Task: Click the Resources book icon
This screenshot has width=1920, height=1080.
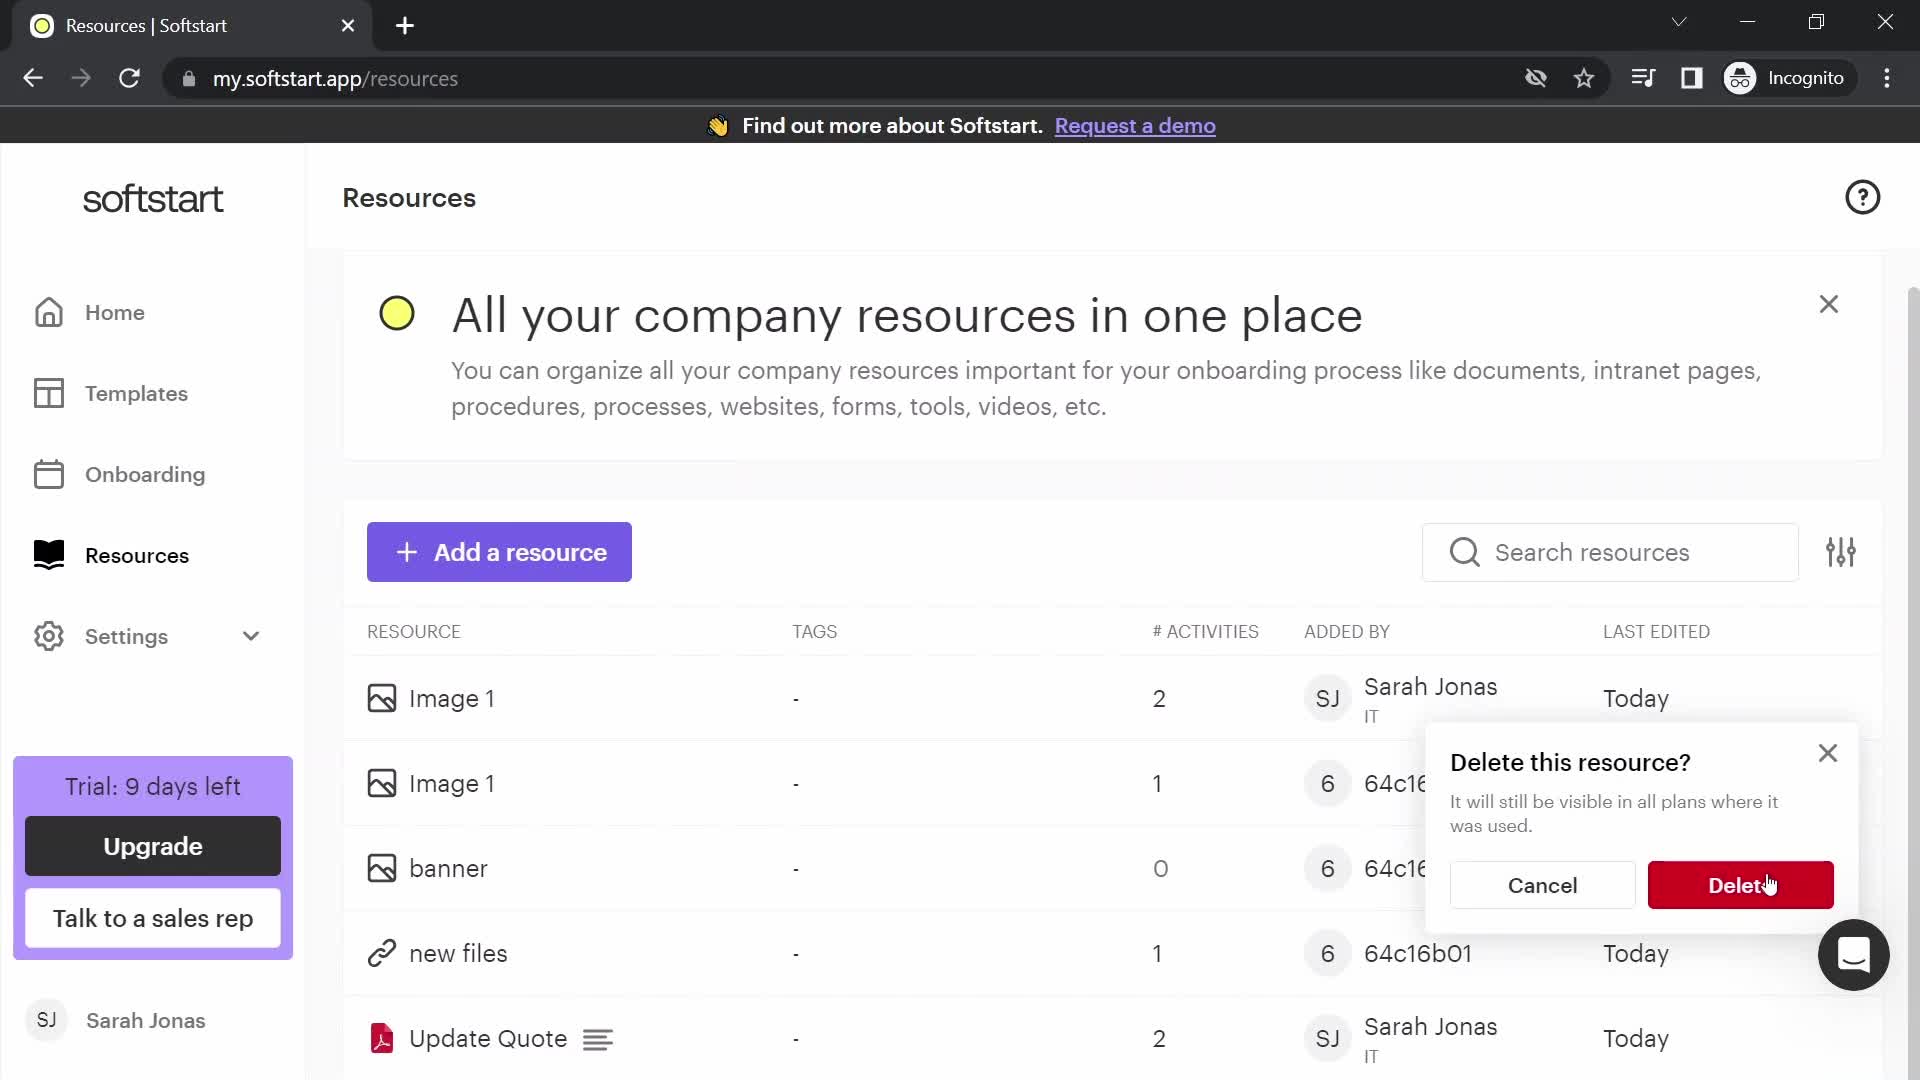Action: point(49,555)
